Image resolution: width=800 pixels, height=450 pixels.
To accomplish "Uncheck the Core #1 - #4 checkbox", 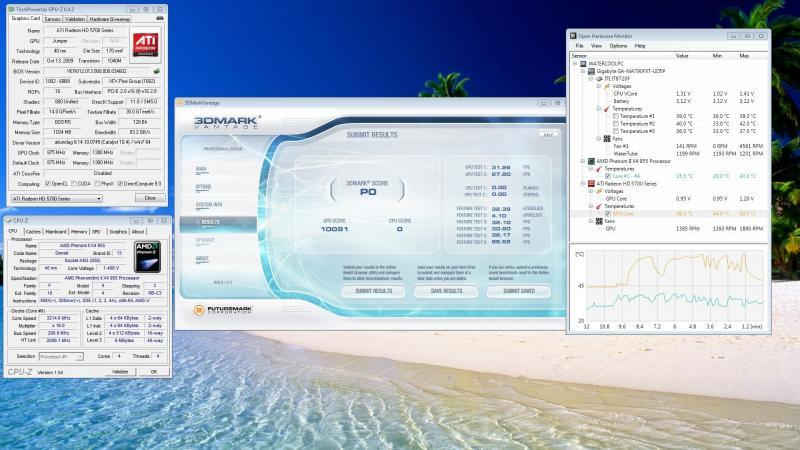I will [608, 176].
